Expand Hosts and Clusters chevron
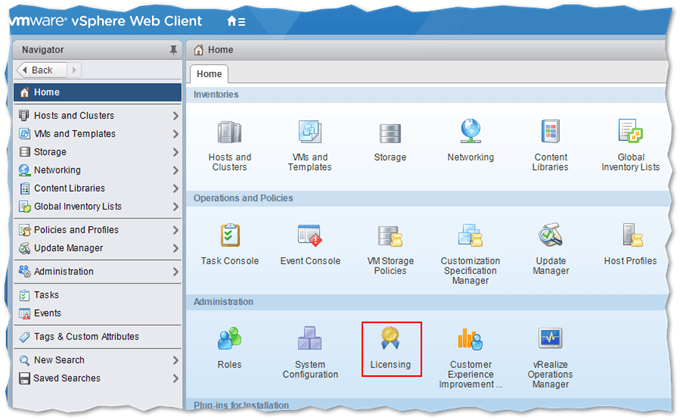This screenshot has width=680, height=420. pos(175,116)
